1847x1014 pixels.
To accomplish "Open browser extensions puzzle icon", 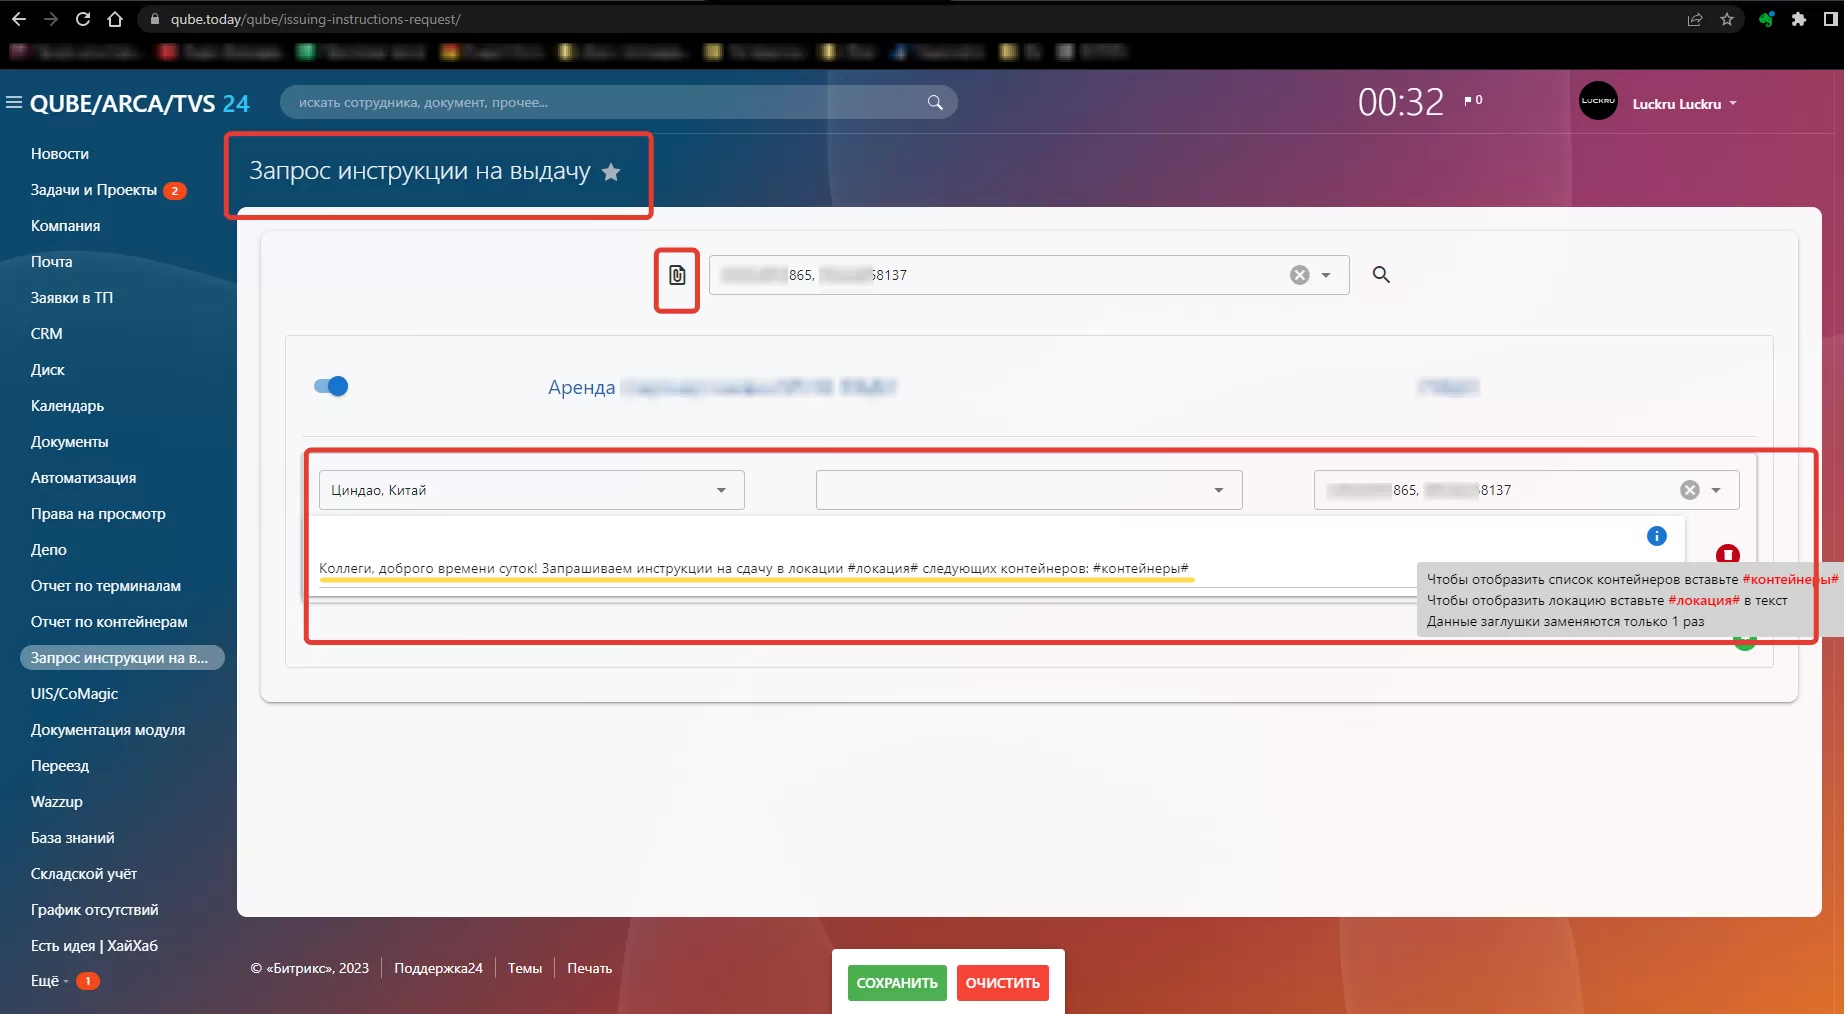I will 1798,19.
